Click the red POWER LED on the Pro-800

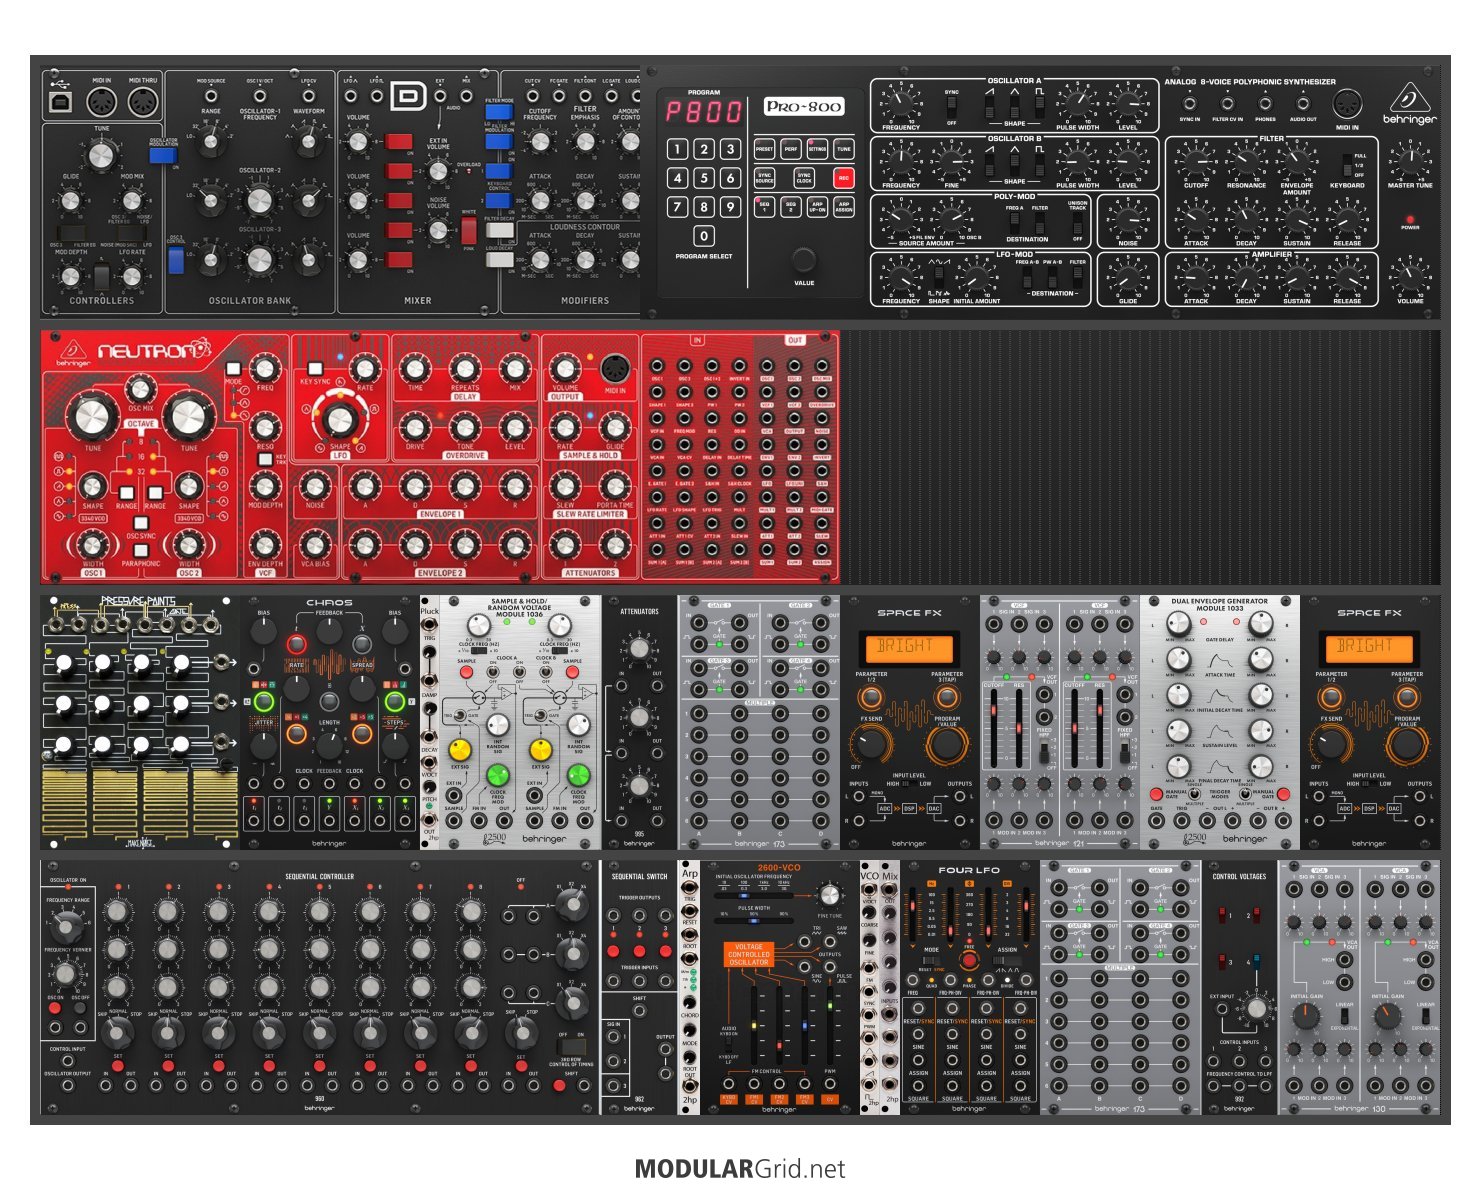point(1410,218)
